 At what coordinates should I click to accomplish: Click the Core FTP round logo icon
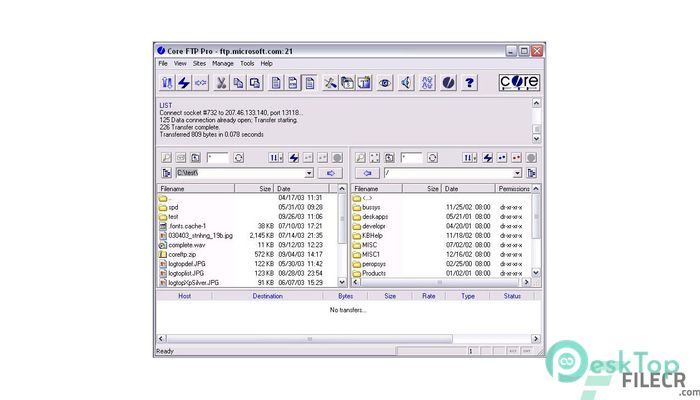pos(448,83)
